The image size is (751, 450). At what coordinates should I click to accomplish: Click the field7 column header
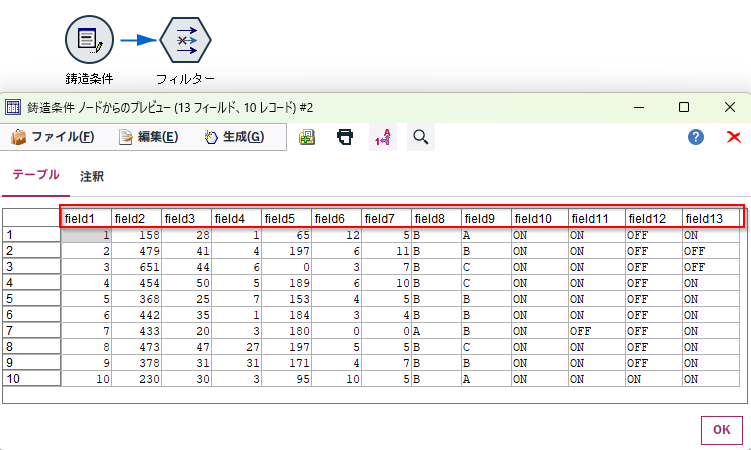[387, 219]
